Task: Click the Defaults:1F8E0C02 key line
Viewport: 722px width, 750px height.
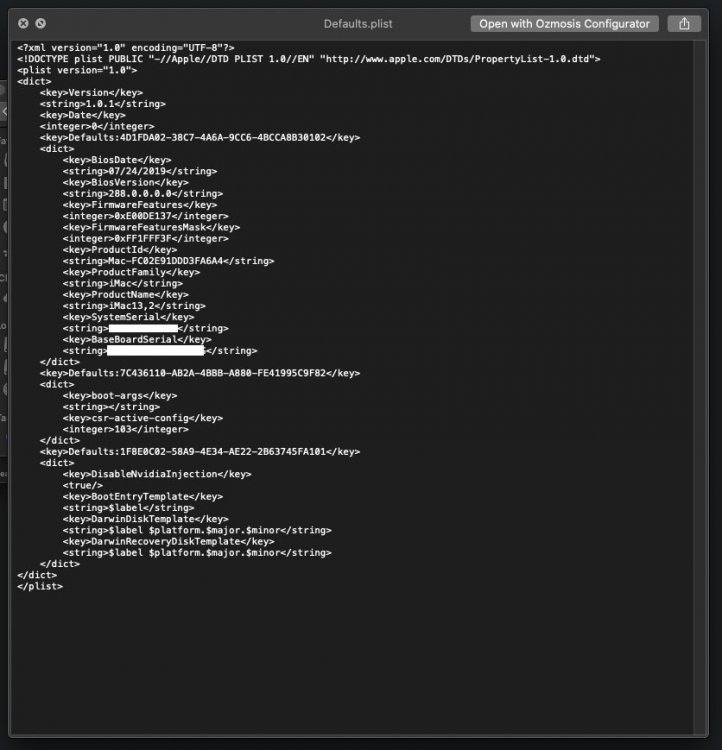Action: pyautogui.click(x=200, y=452)
